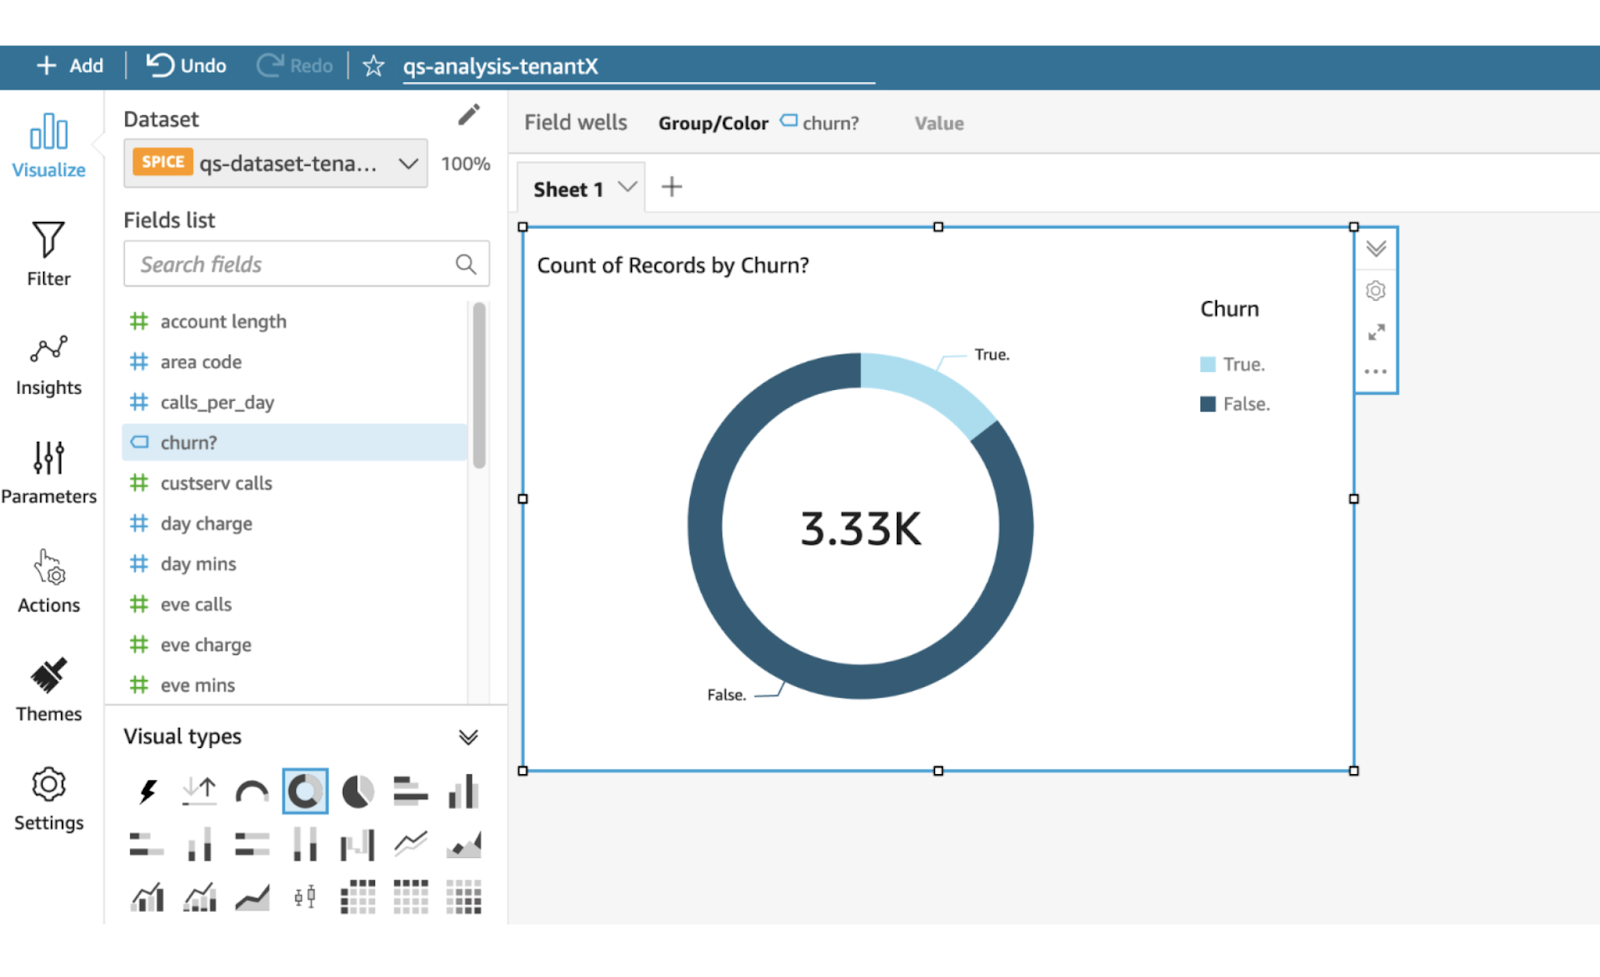Click the Undo button

[186, 66]
